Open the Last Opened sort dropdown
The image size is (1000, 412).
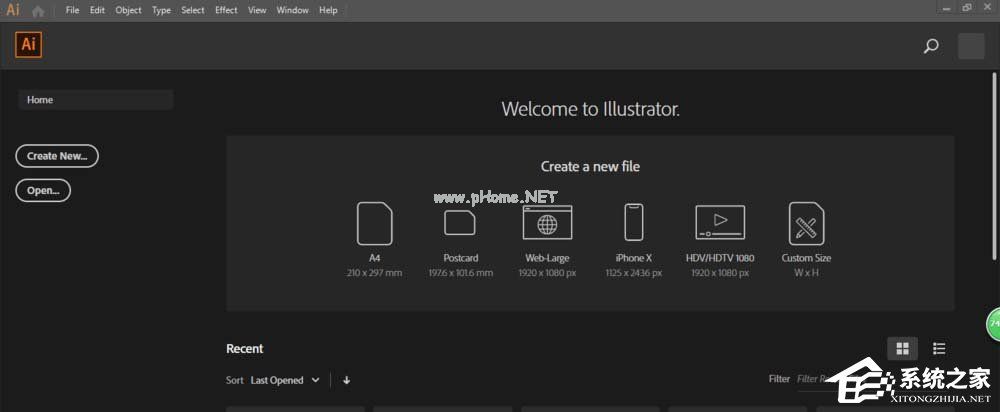[x=285, y=380]
